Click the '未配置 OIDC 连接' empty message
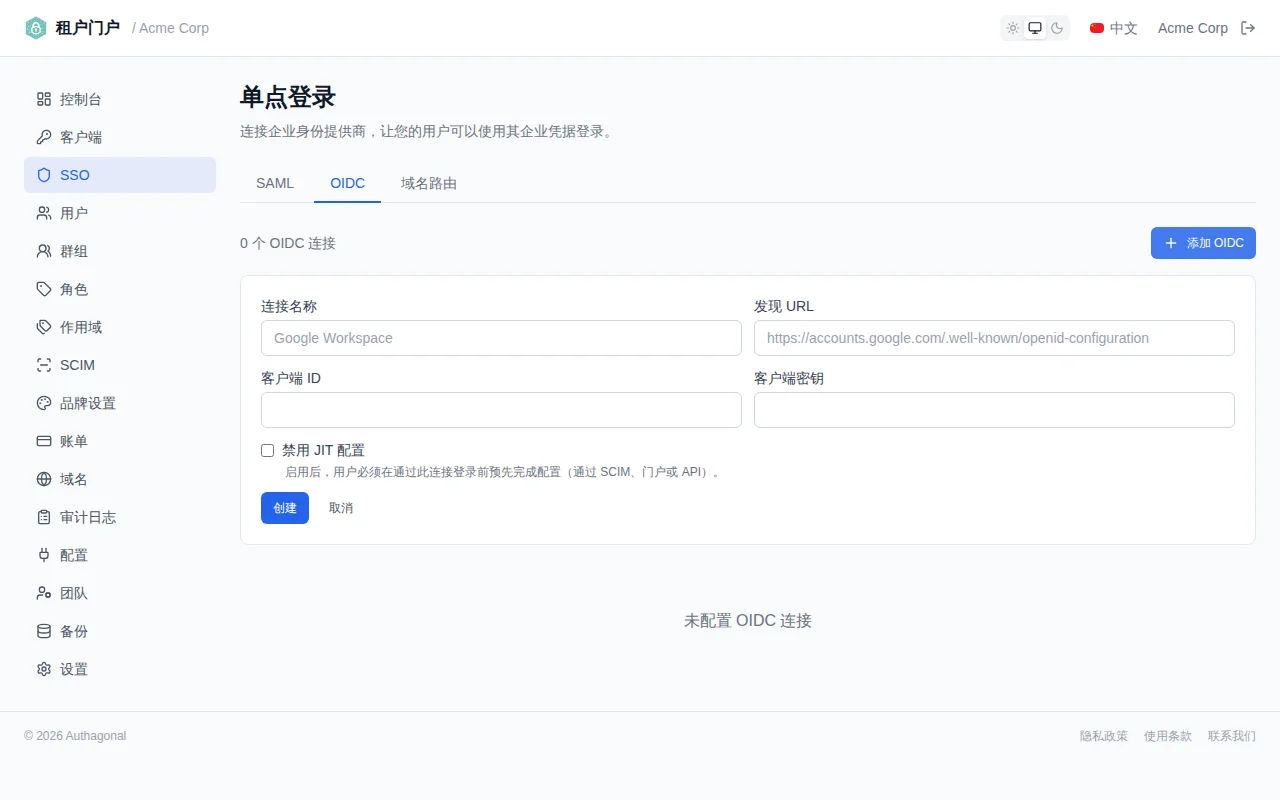This screenshot has height=800, width=1280. [748, 621]
